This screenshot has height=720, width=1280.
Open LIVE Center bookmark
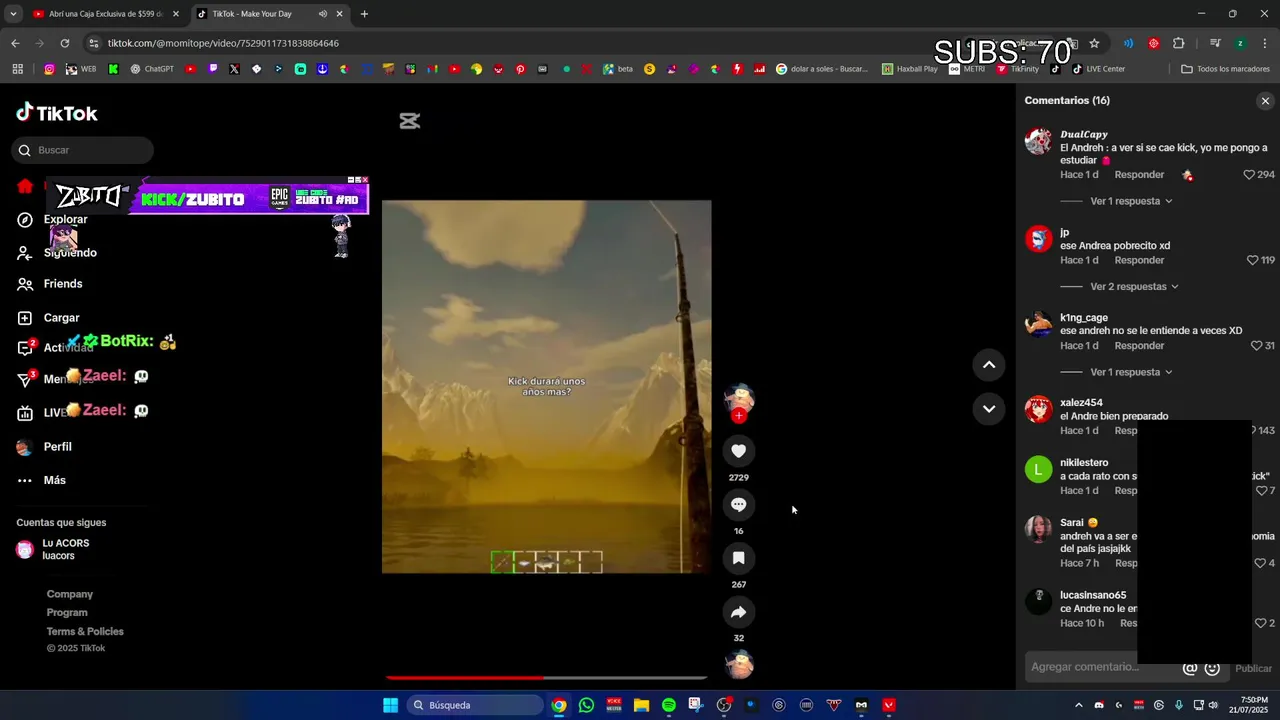(x=1099, y=69)
